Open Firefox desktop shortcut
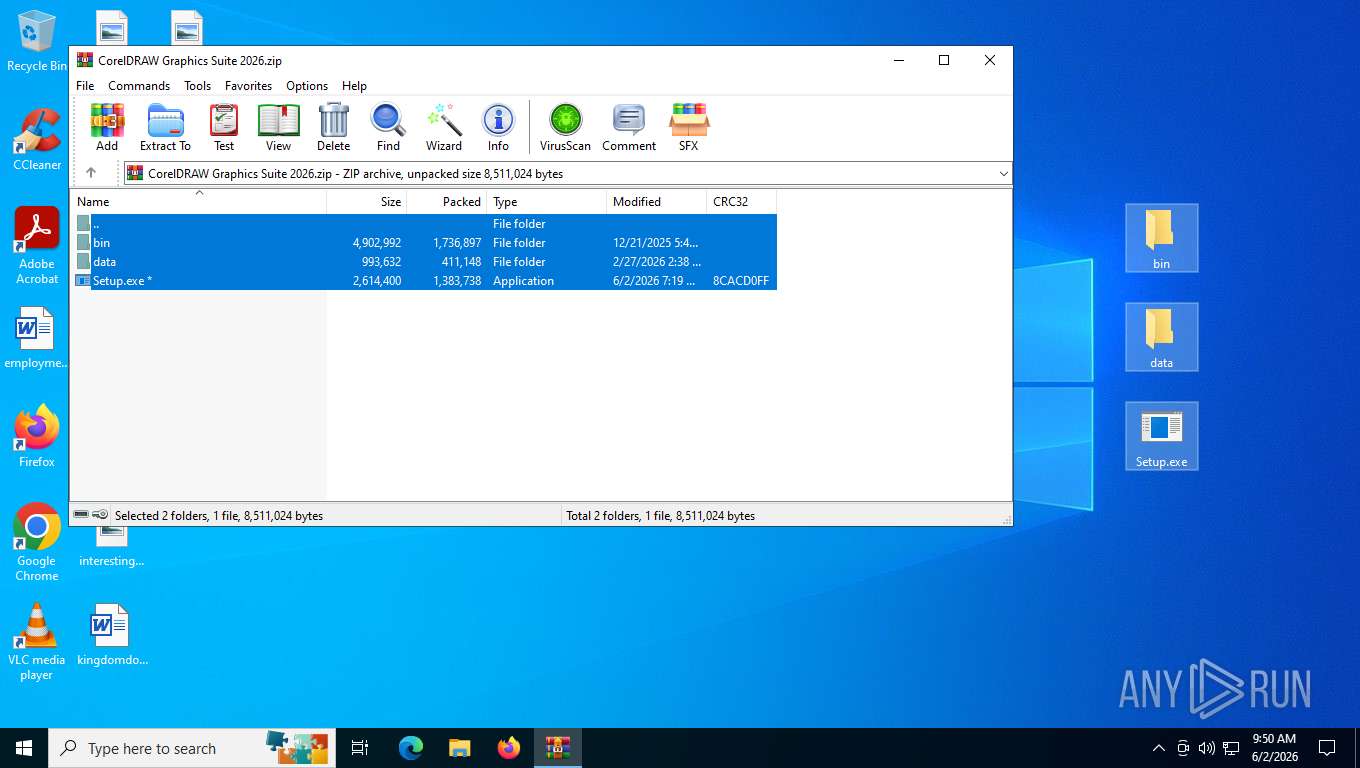1360x768 pixels. pyautogui.click(x=37, y=436)
